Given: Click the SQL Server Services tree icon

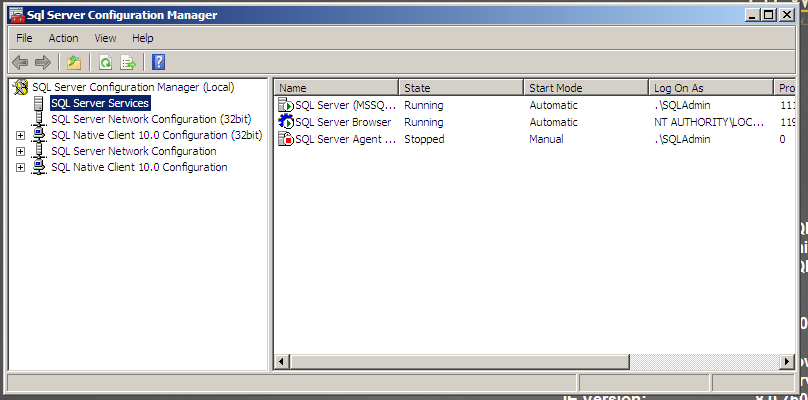Looking at the screenshot, I should point(38,103).
